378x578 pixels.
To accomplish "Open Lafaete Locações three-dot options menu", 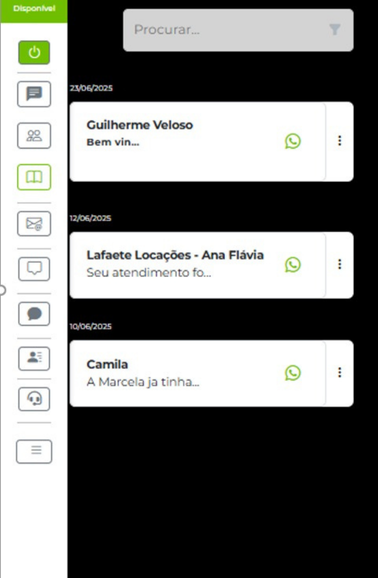I will point(340,264).
